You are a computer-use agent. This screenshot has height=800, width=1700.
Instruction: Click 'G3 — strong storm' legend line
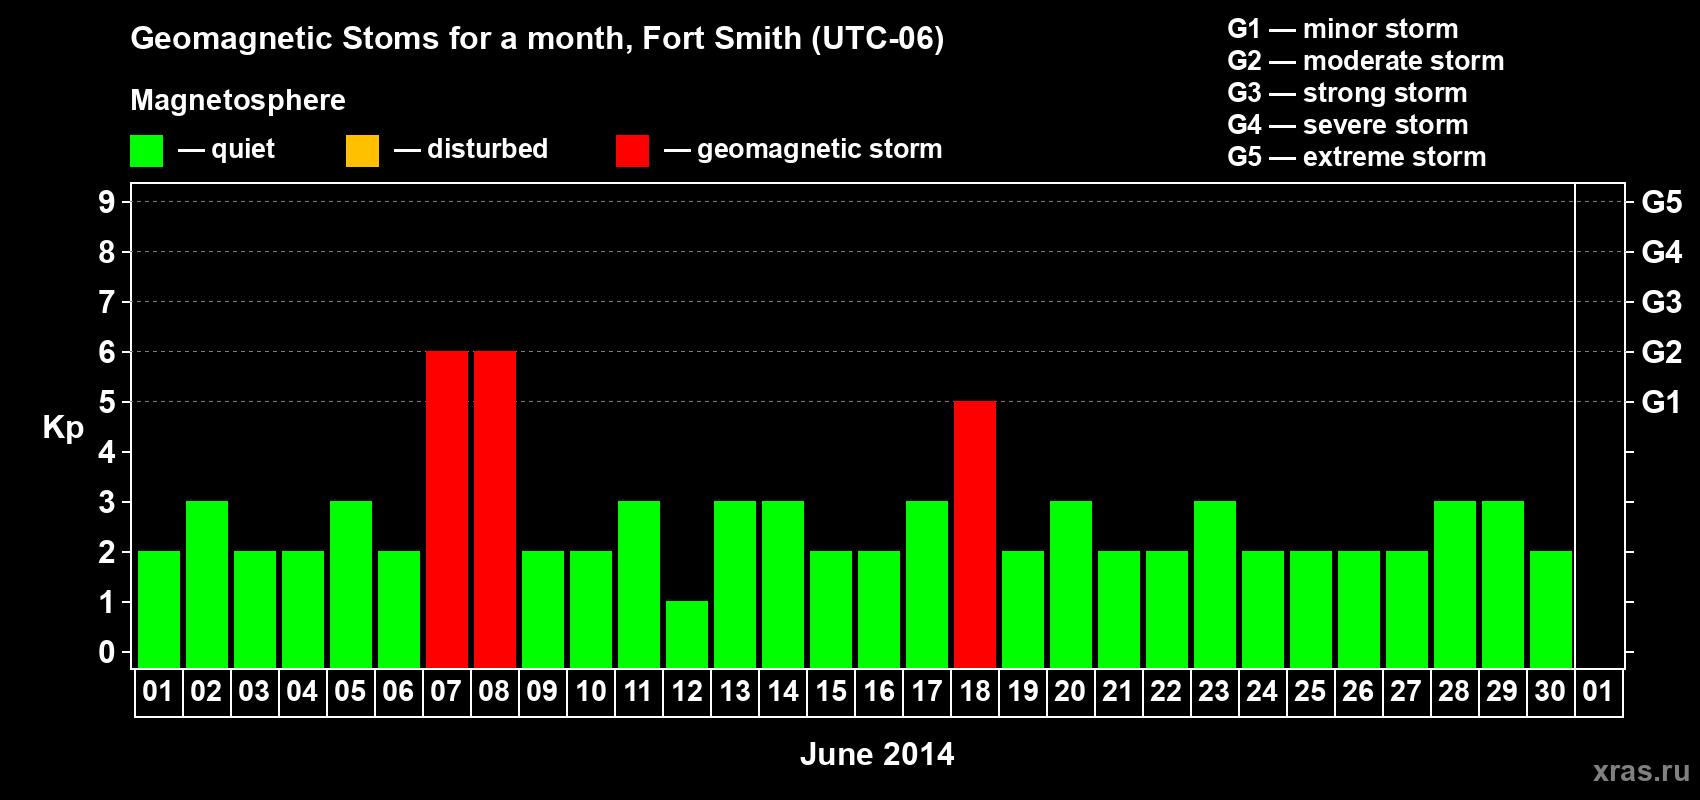tap(1347, 93)
